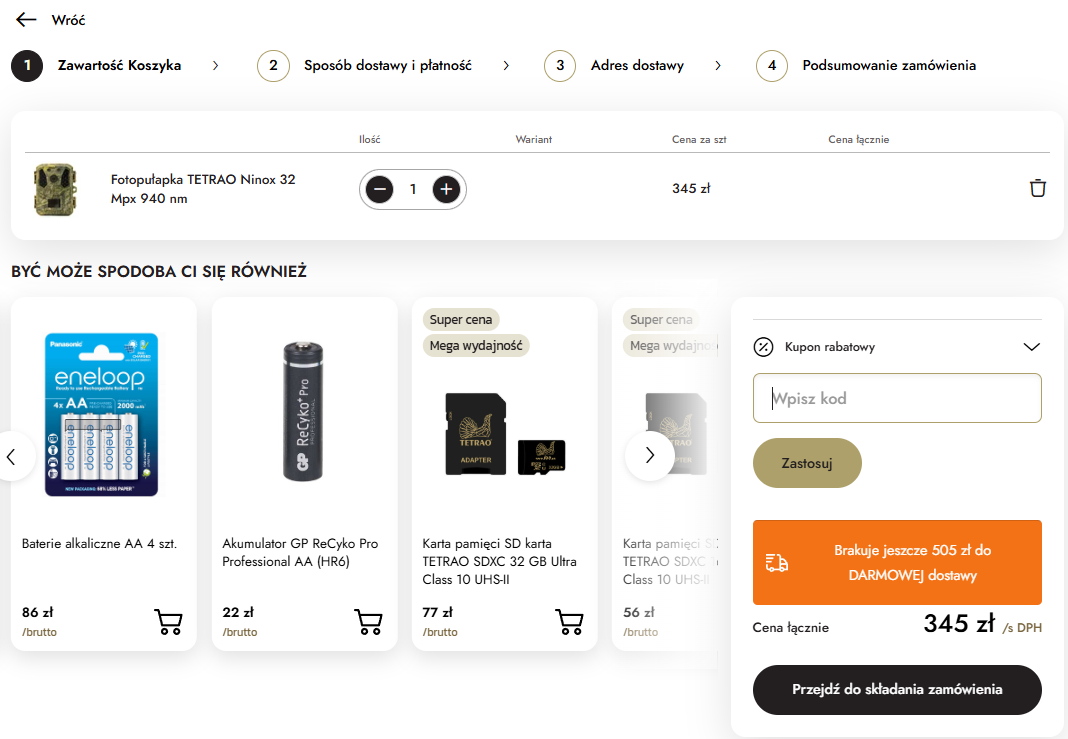The image size is (1068, 739).
Task: Click the back arrow next to Wróć
Action: tap(27, 20)
